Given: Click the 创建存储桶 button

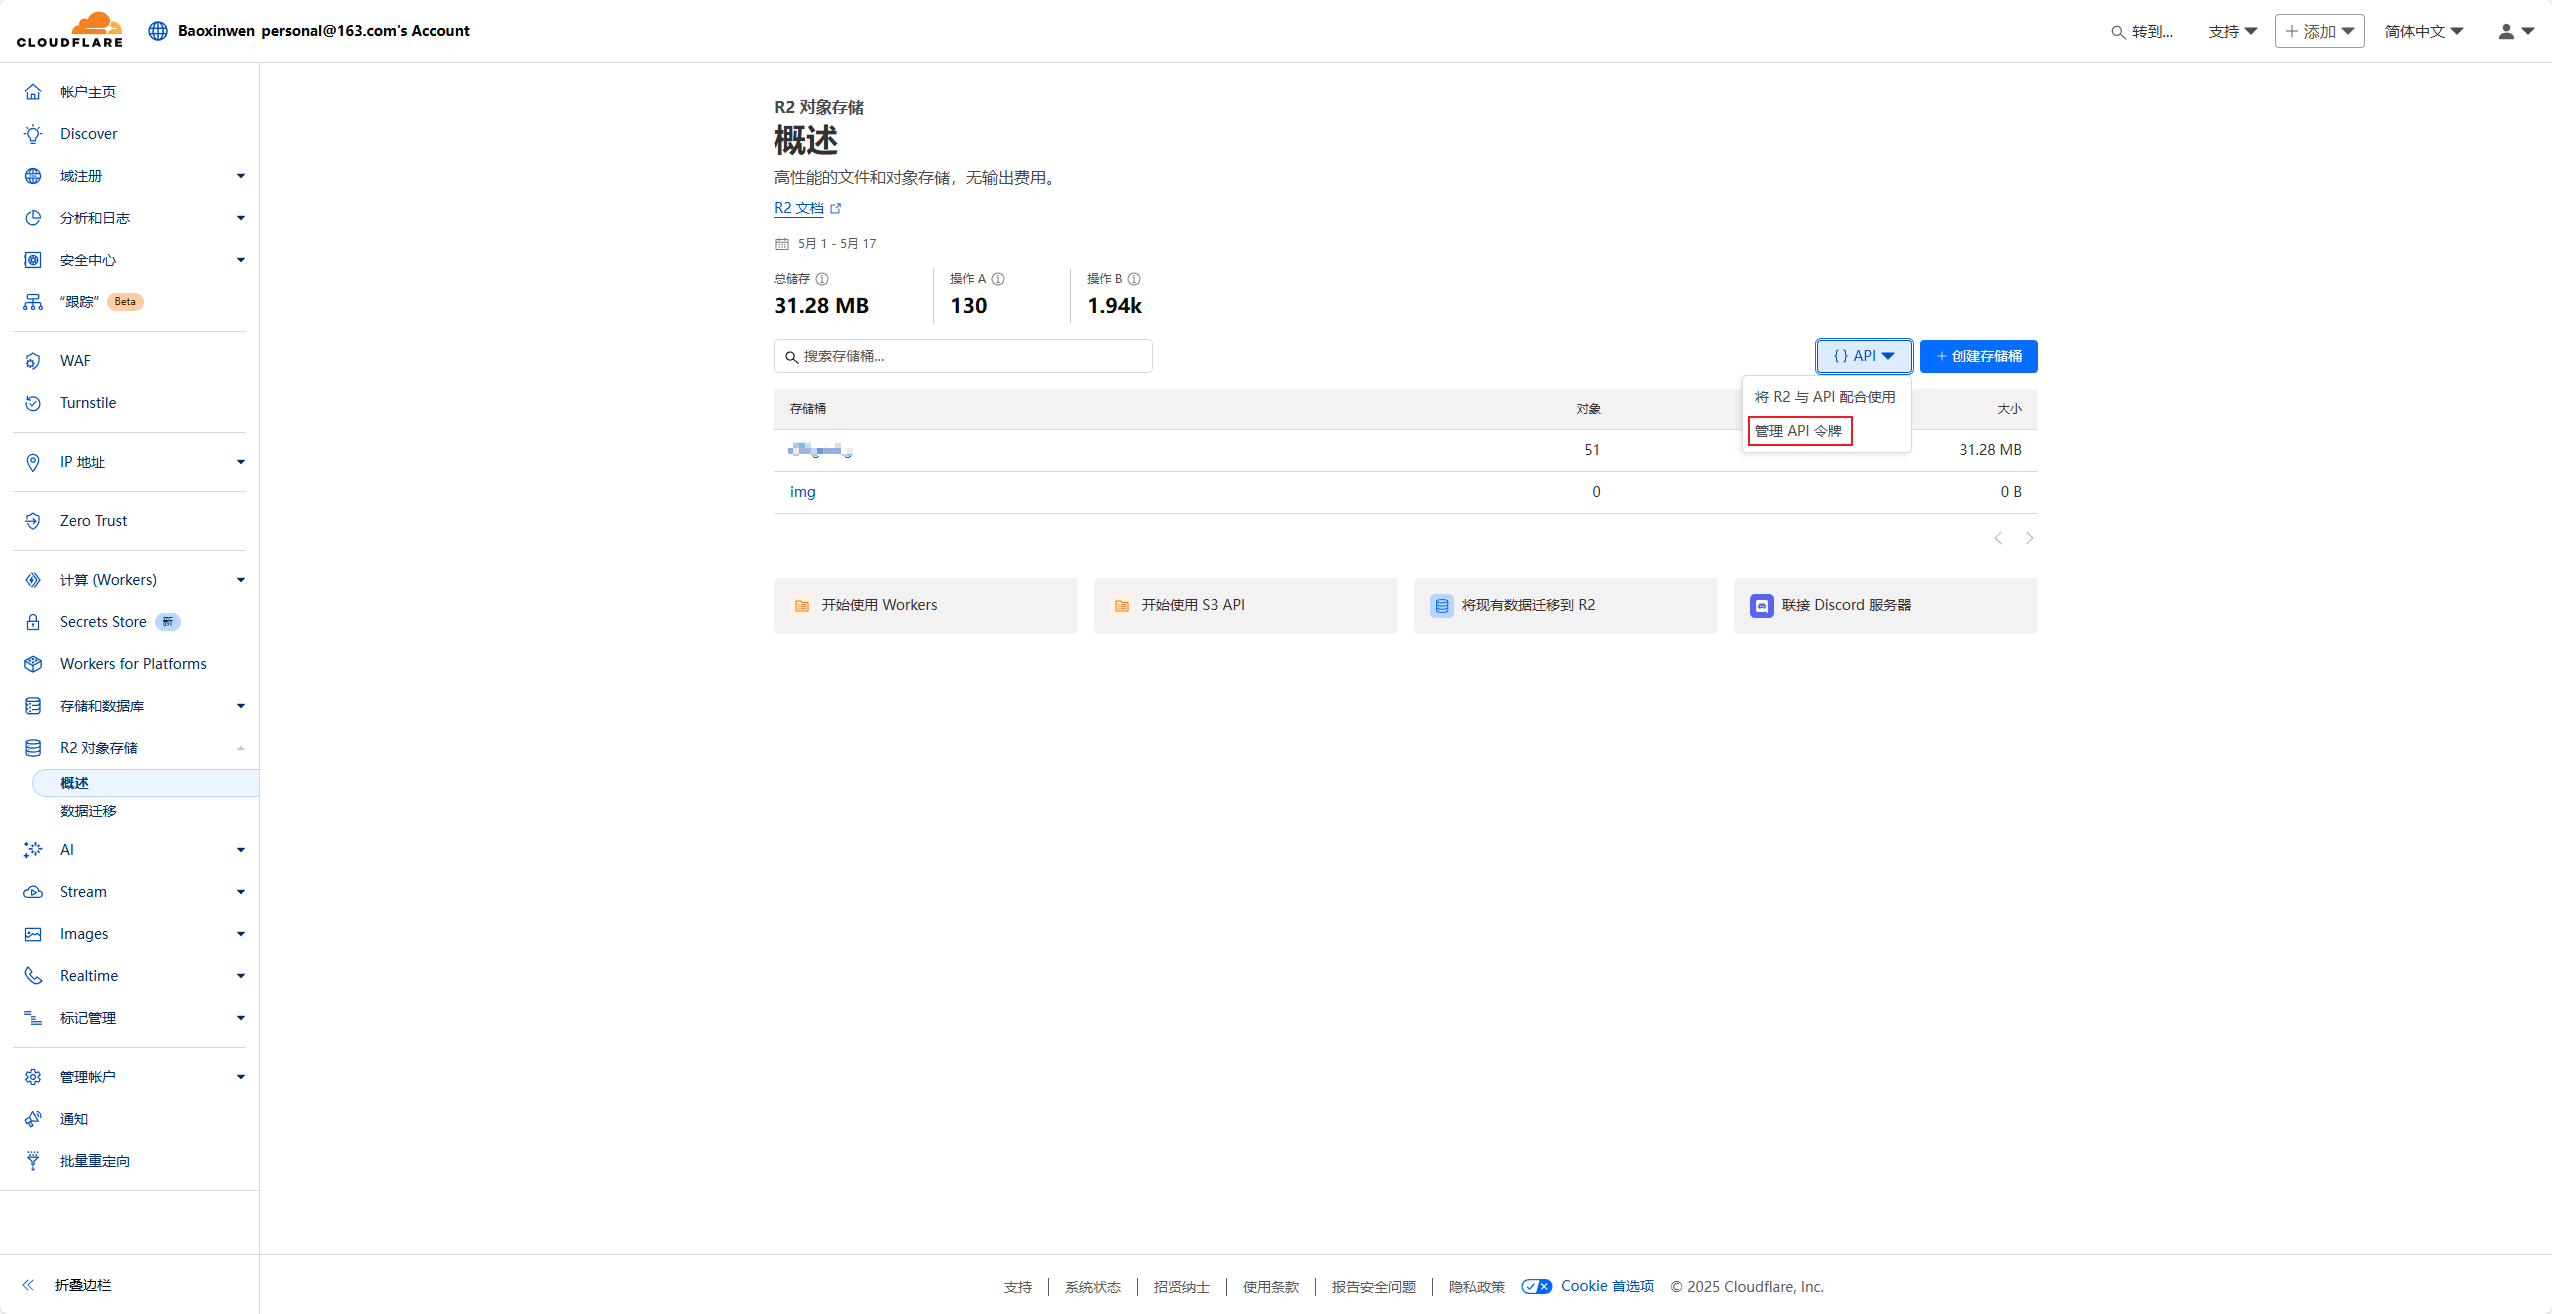Looking at the screenshot, I should [1978, 356].
